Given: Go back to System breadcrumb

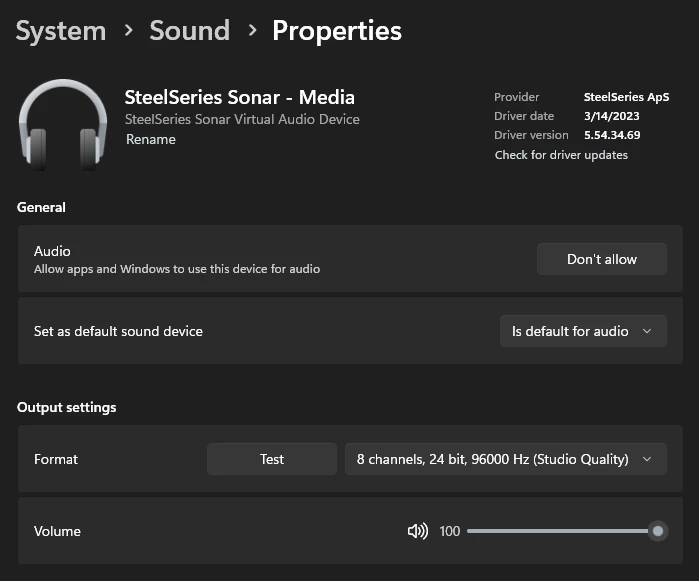Looking at the screenshot, I should pyautogui.click(x=61, y=31).
